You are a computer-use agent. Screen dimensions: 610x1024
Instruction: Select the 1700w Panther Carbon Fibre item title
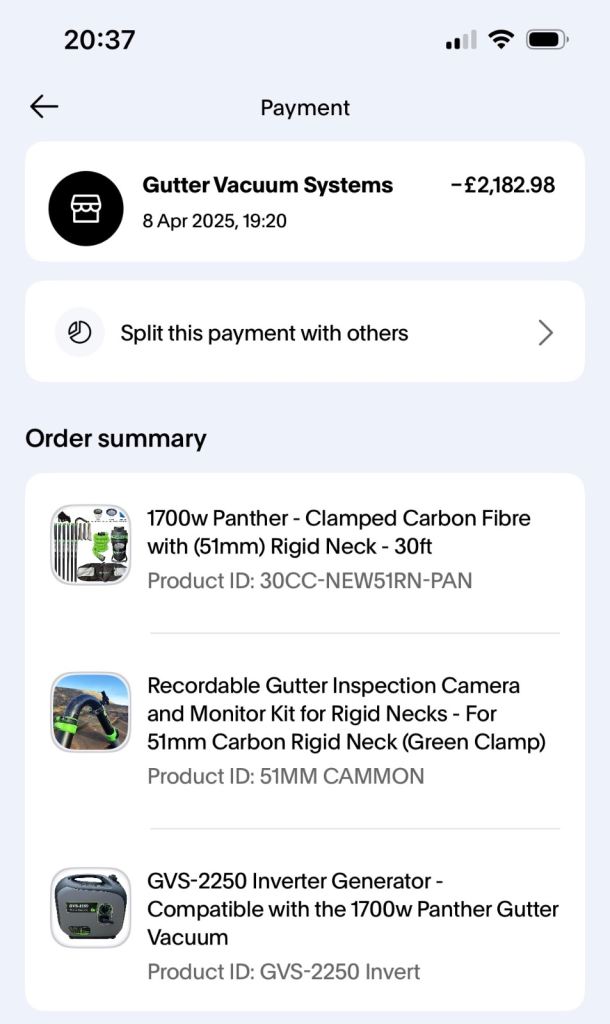tap(338, 532)
